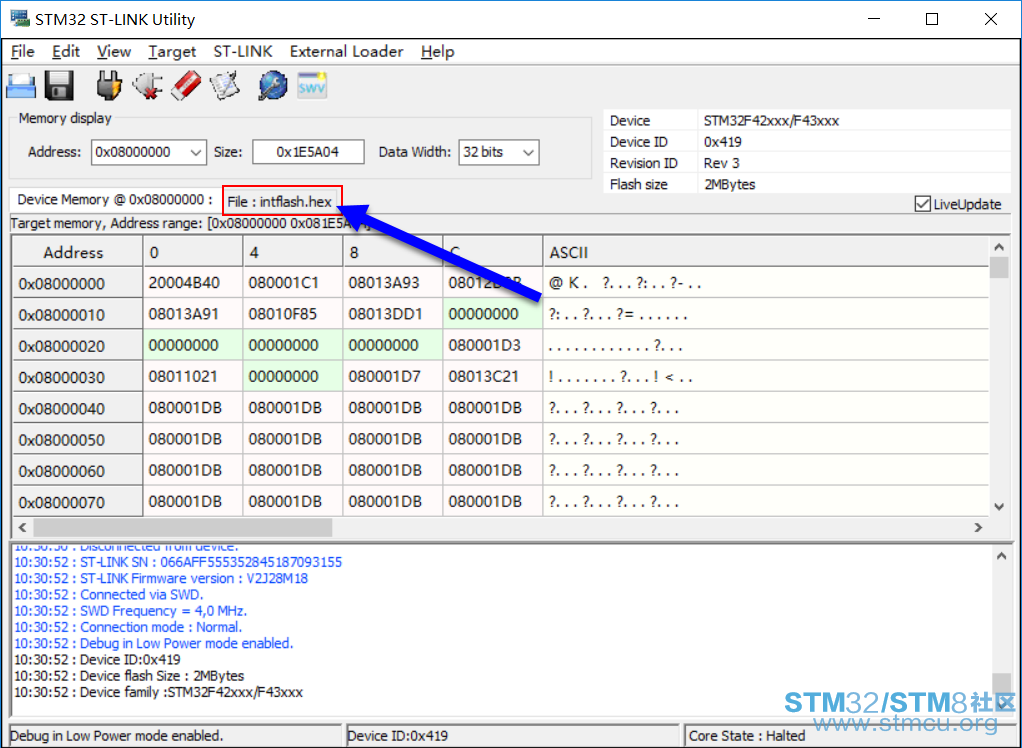Select row address 0x08000000
1022x748 pixels.
[x=78, y=283]
